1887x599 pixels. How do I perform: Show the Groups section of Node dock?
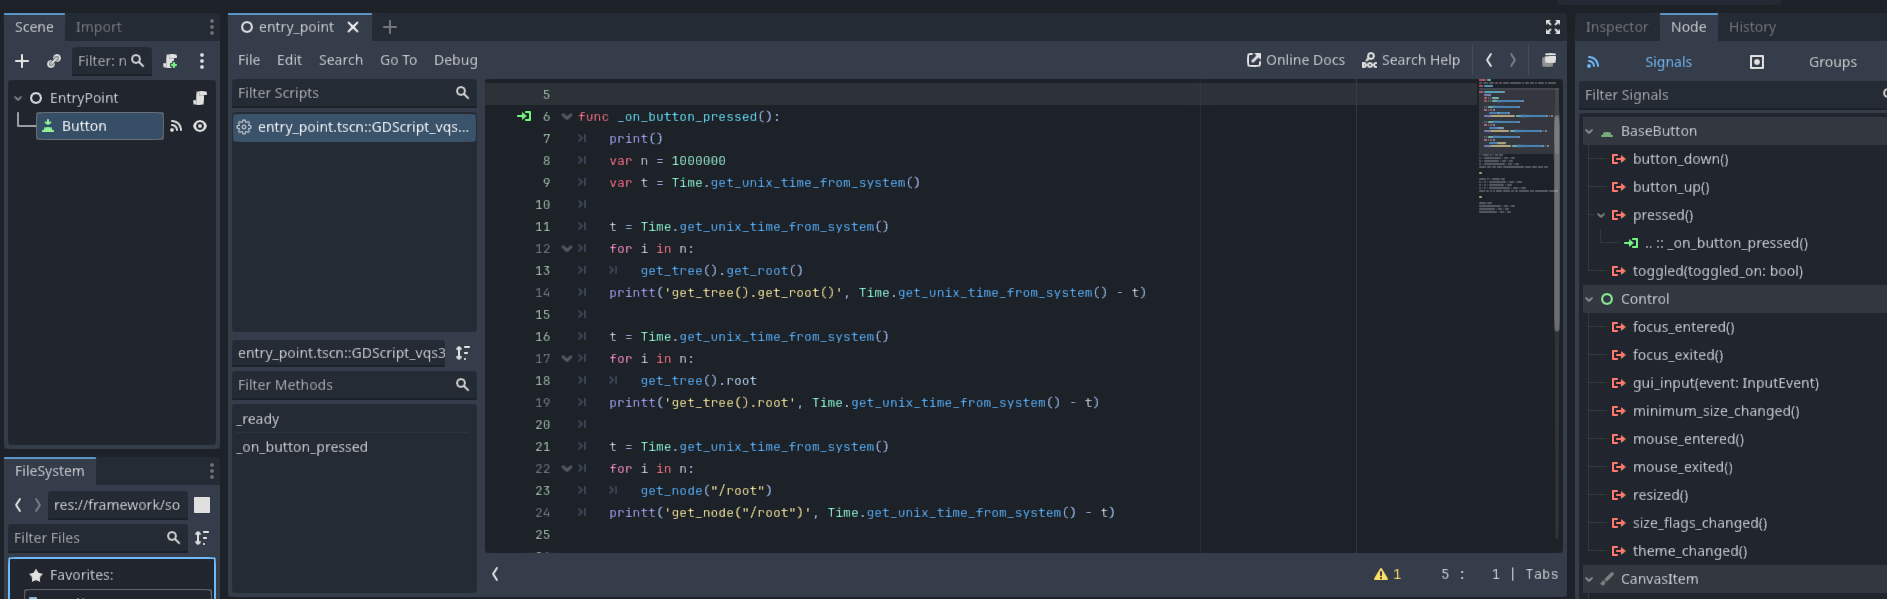(1833, 62)
